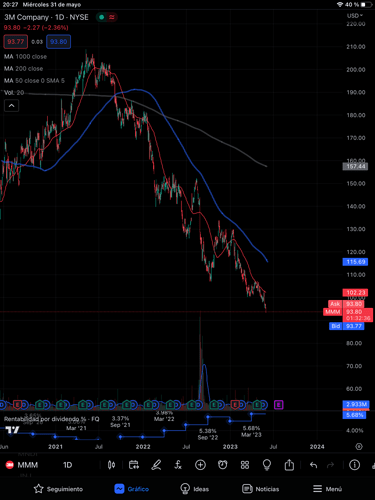Collapse the indicator legend with chevron

(x=11, y=106)
